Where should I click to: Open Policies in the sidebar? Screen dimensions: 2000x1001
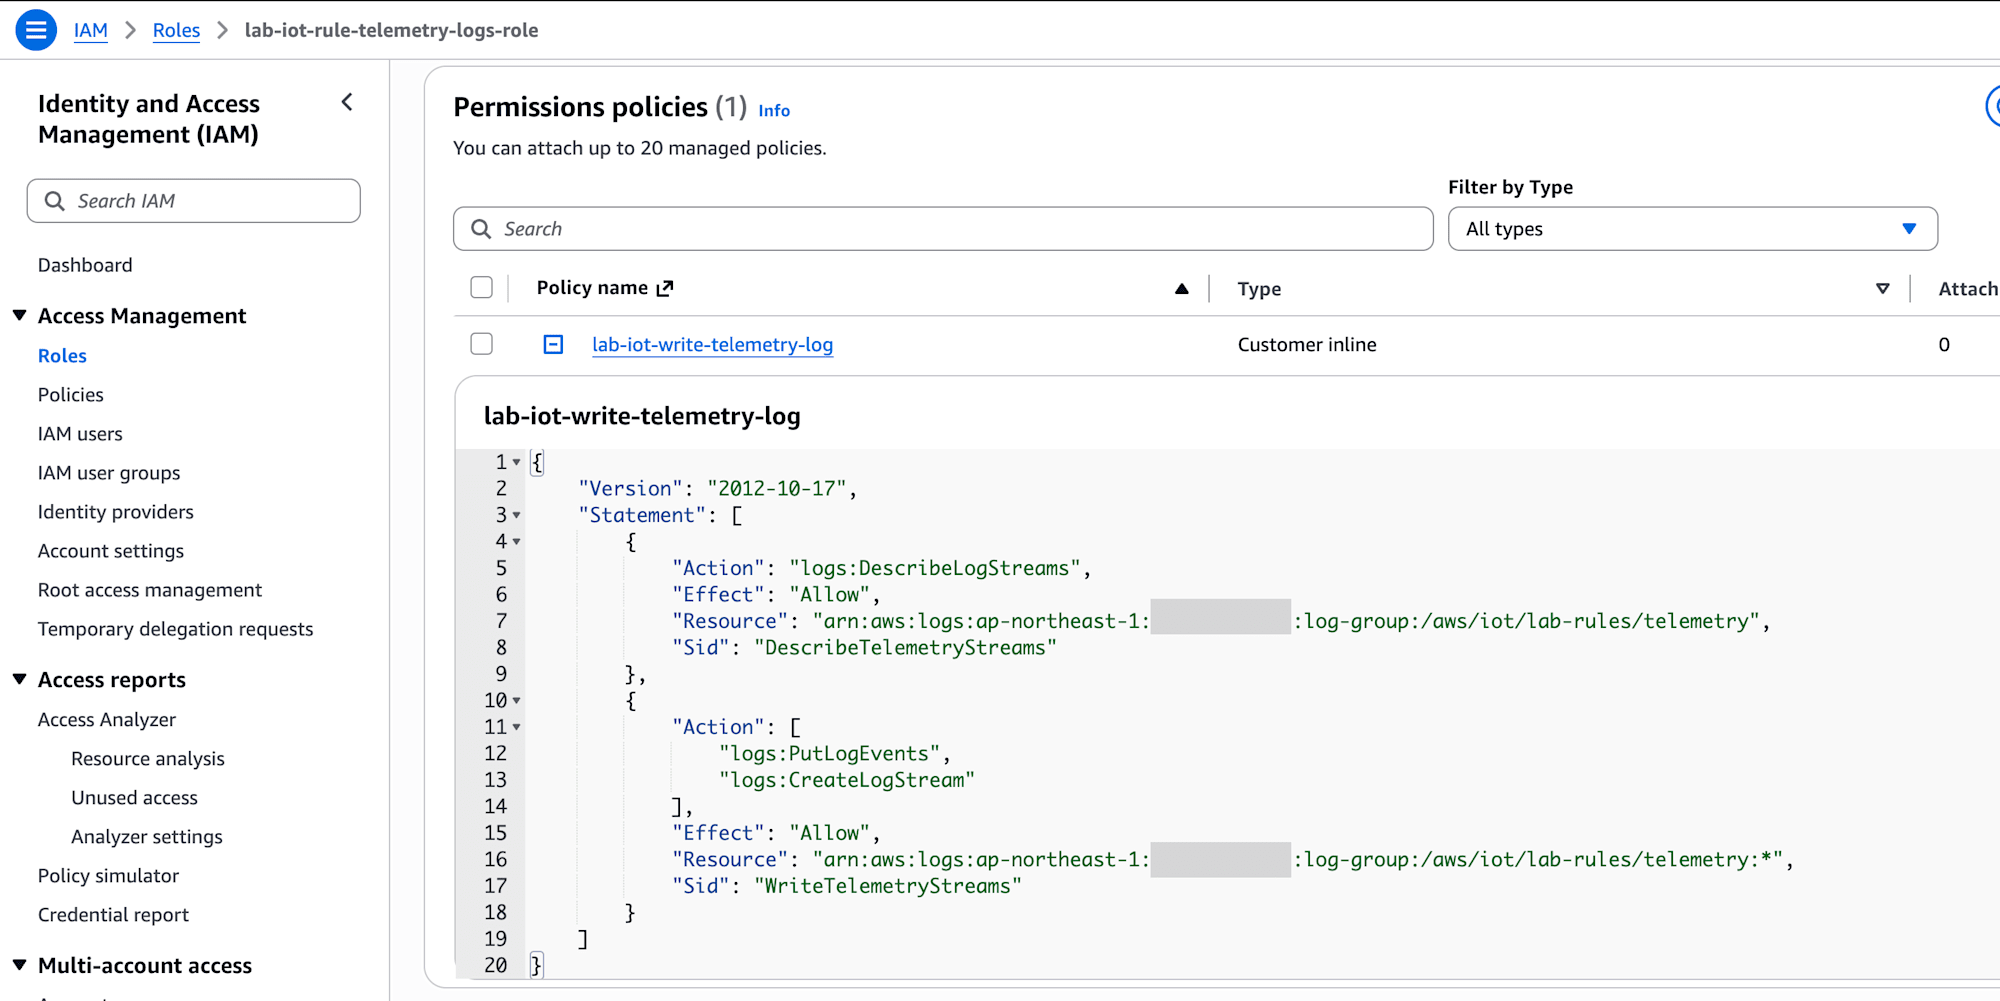pyautogui.click(x=71, y=394)
